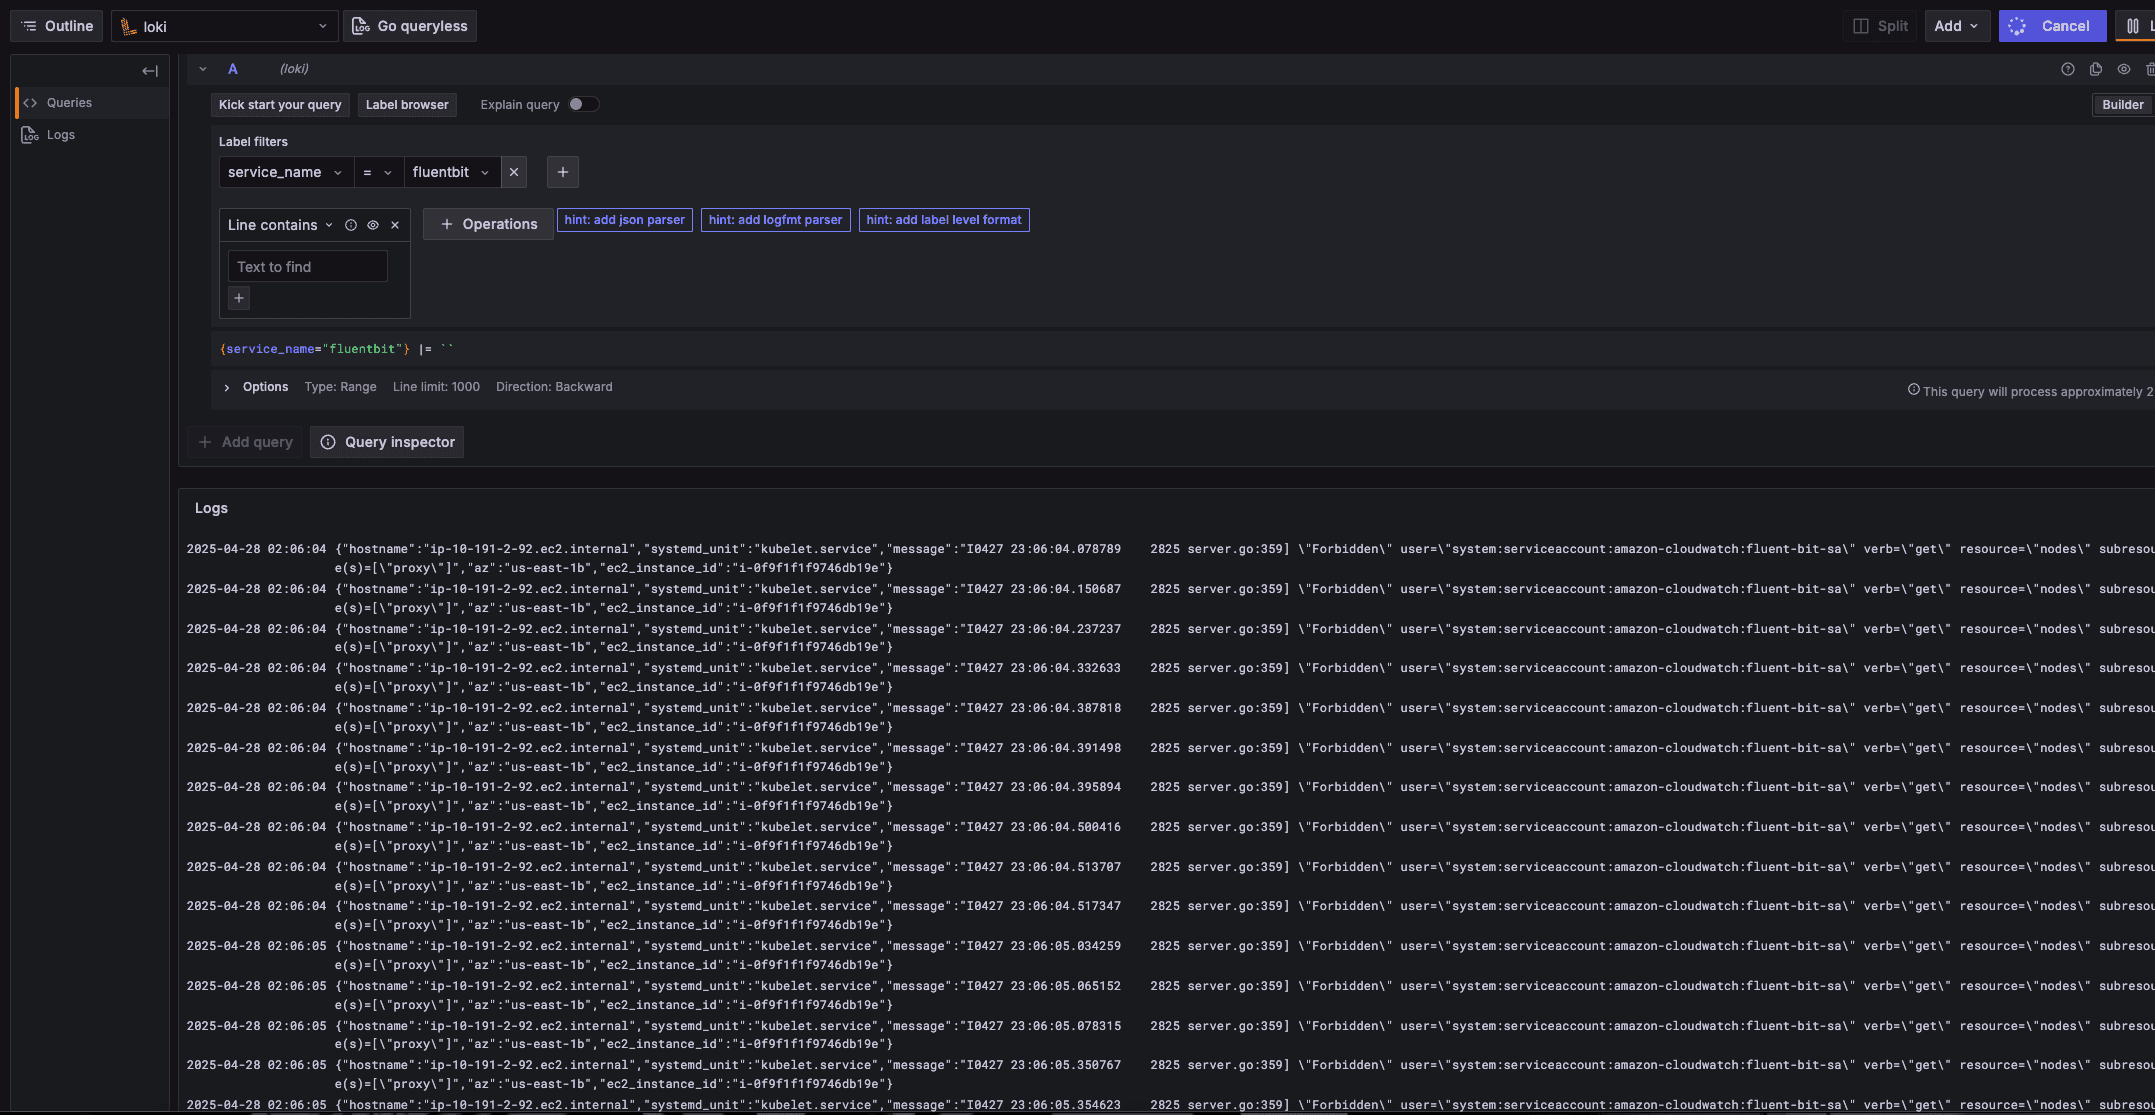
Task: Click Kick start your query
Action: (x=280, y=105)
